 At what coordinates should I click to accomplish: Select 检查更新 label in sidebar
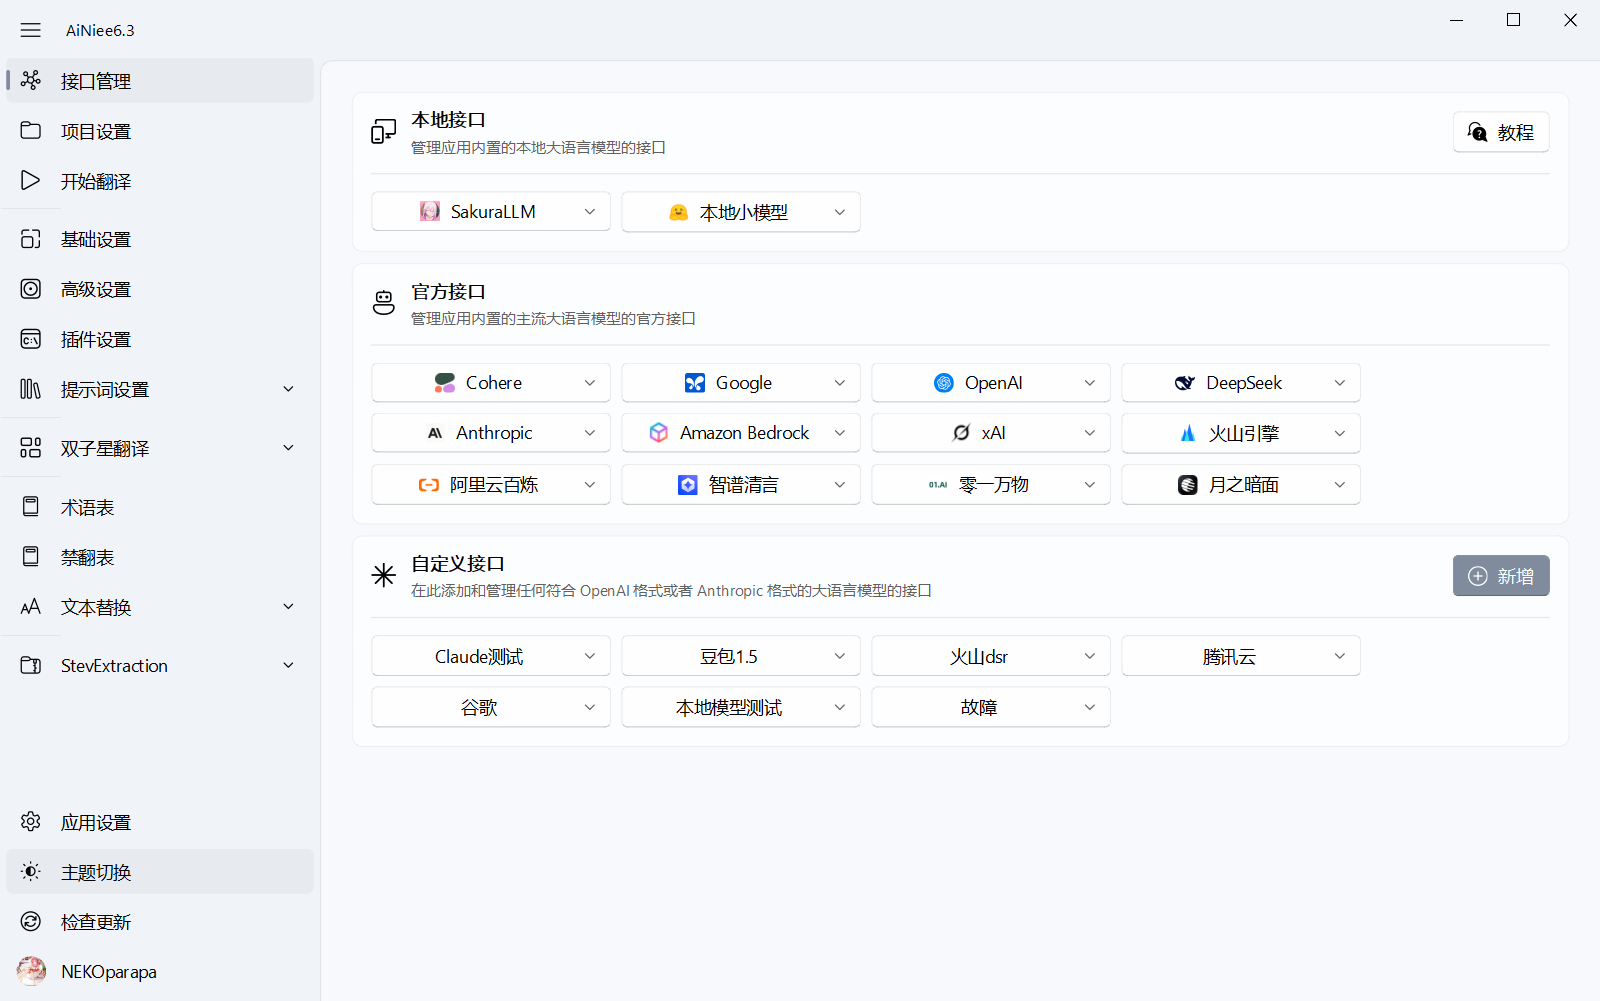(96, 922)
